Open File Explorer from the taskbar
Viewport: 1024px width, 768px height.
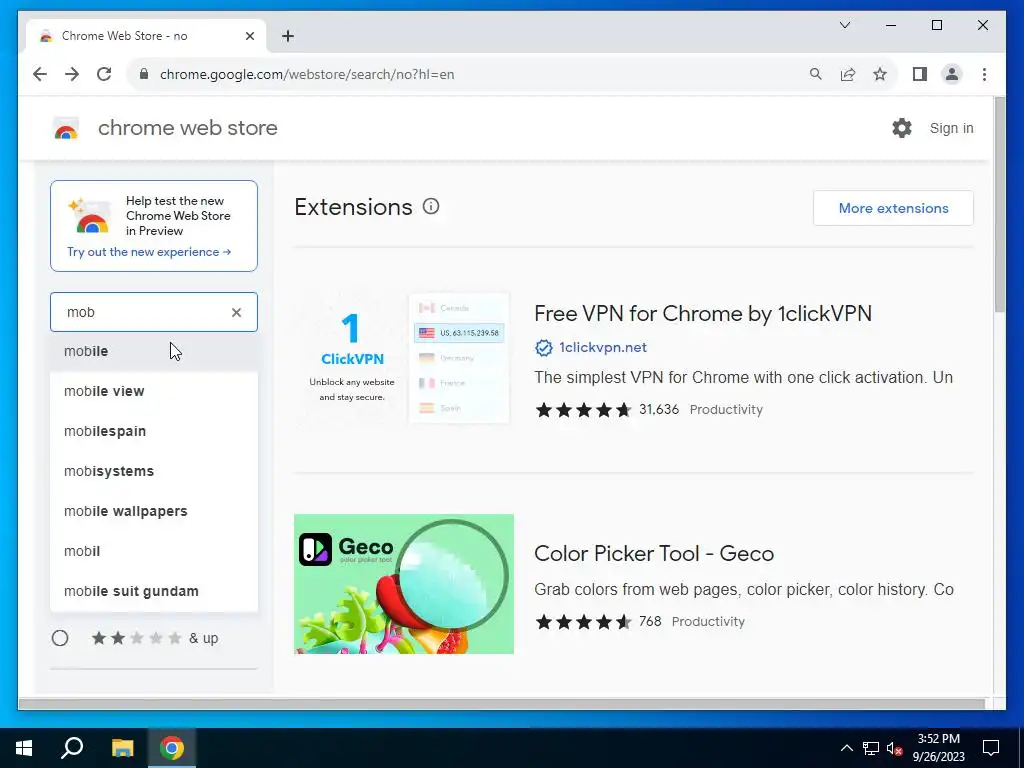122,748
